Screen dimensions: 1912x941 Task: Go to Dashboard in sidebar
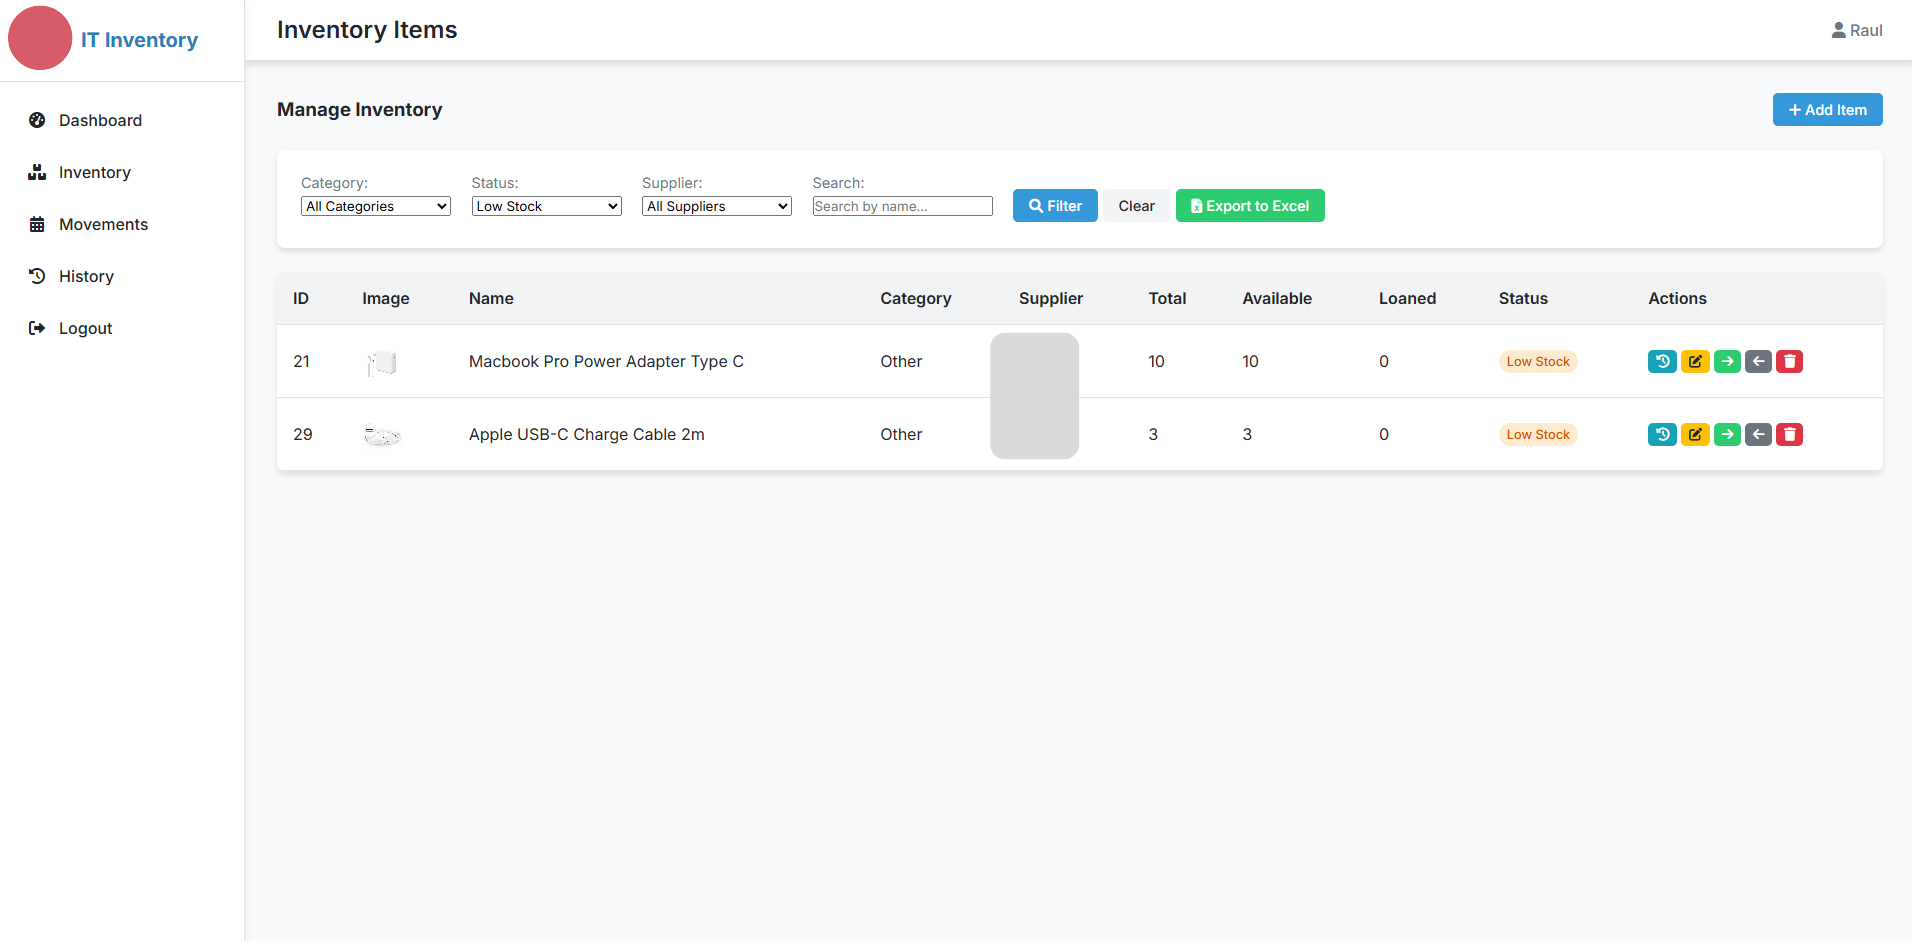click(x=100, y=120)
